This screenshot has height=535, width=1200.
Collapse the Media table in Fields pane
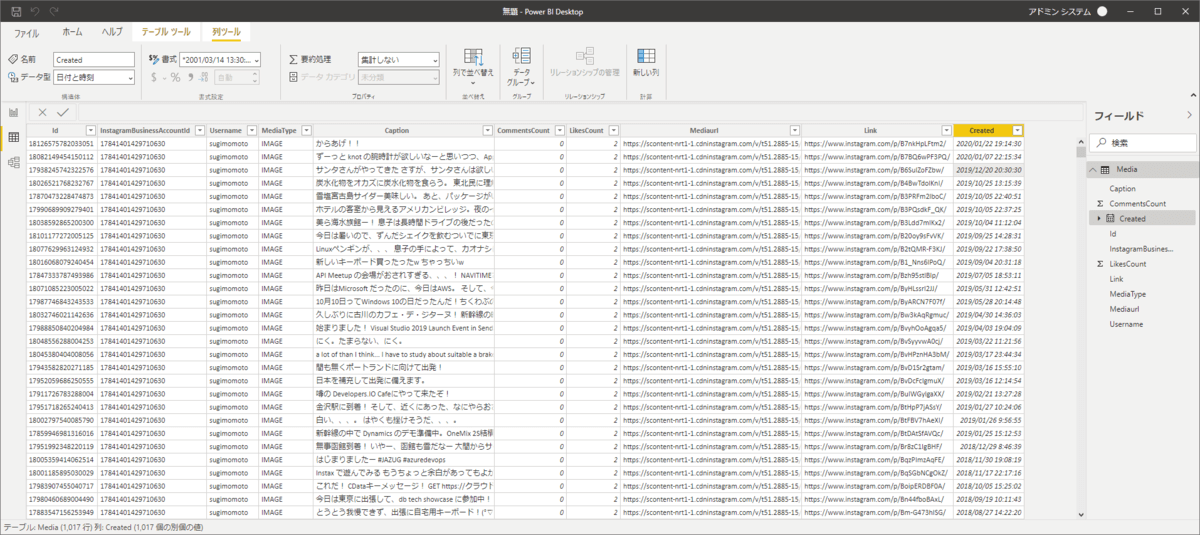click(x=1092, y=171)
